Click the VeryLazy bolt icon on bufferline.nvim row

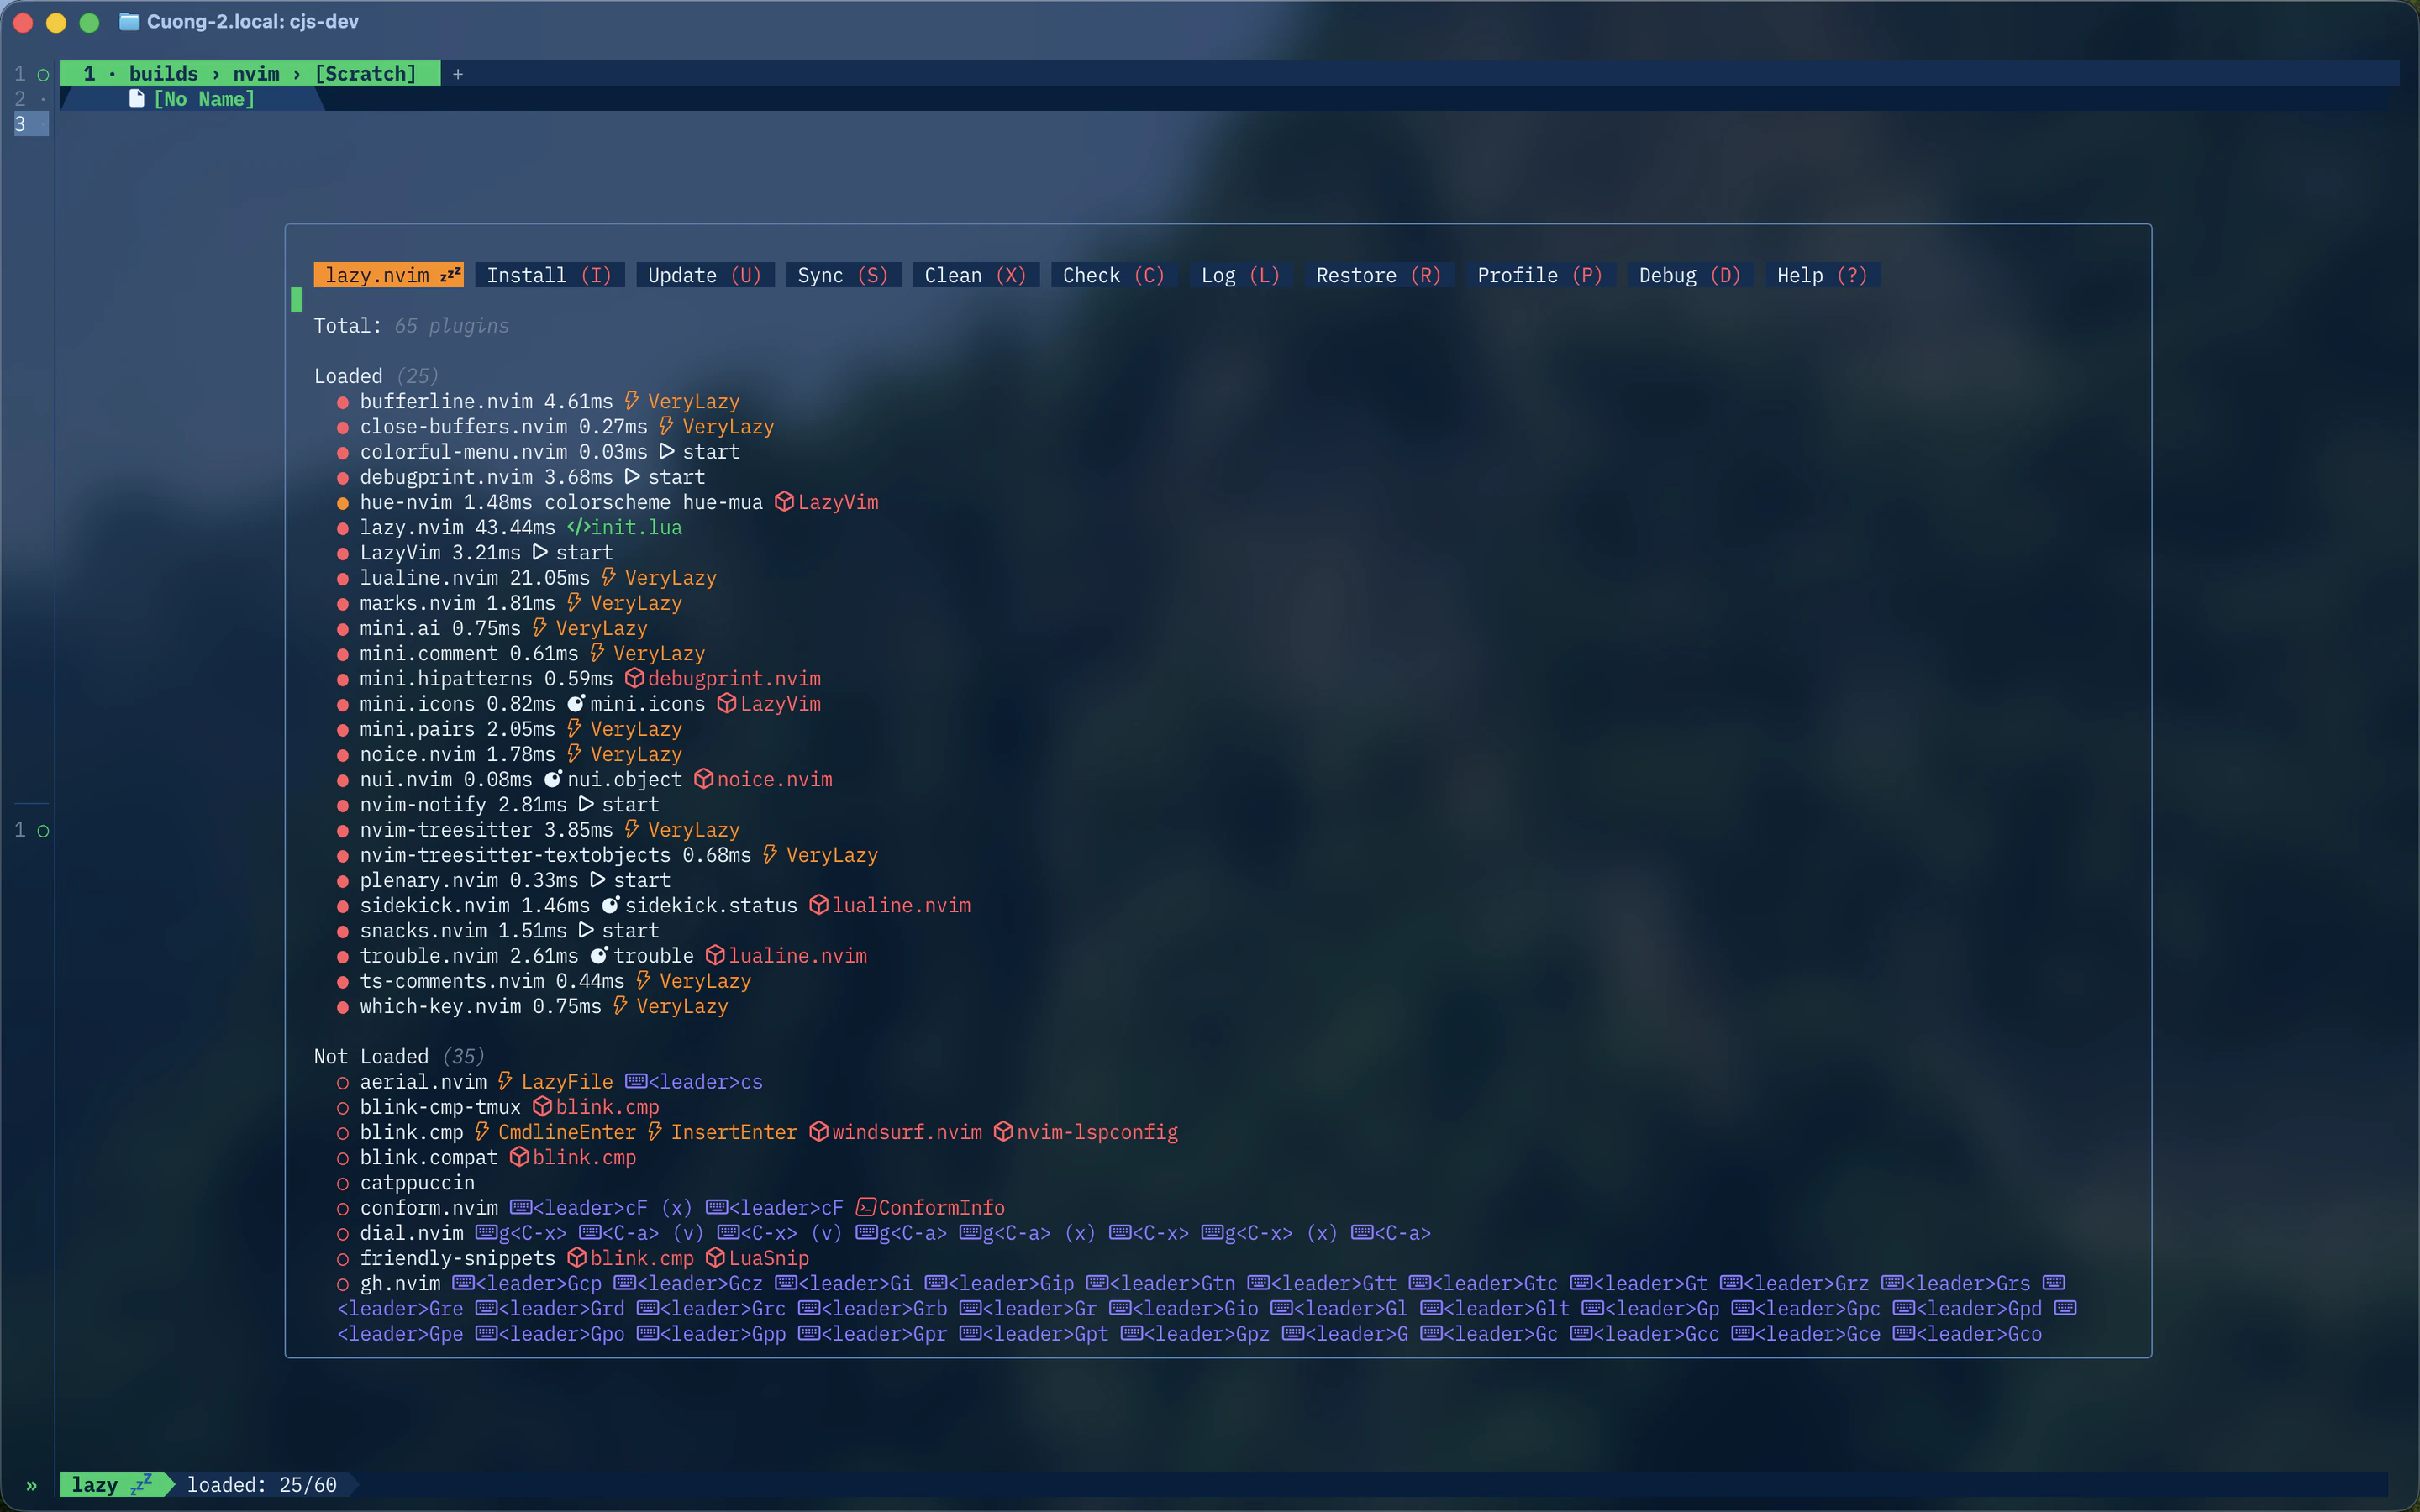pos(632,401)
